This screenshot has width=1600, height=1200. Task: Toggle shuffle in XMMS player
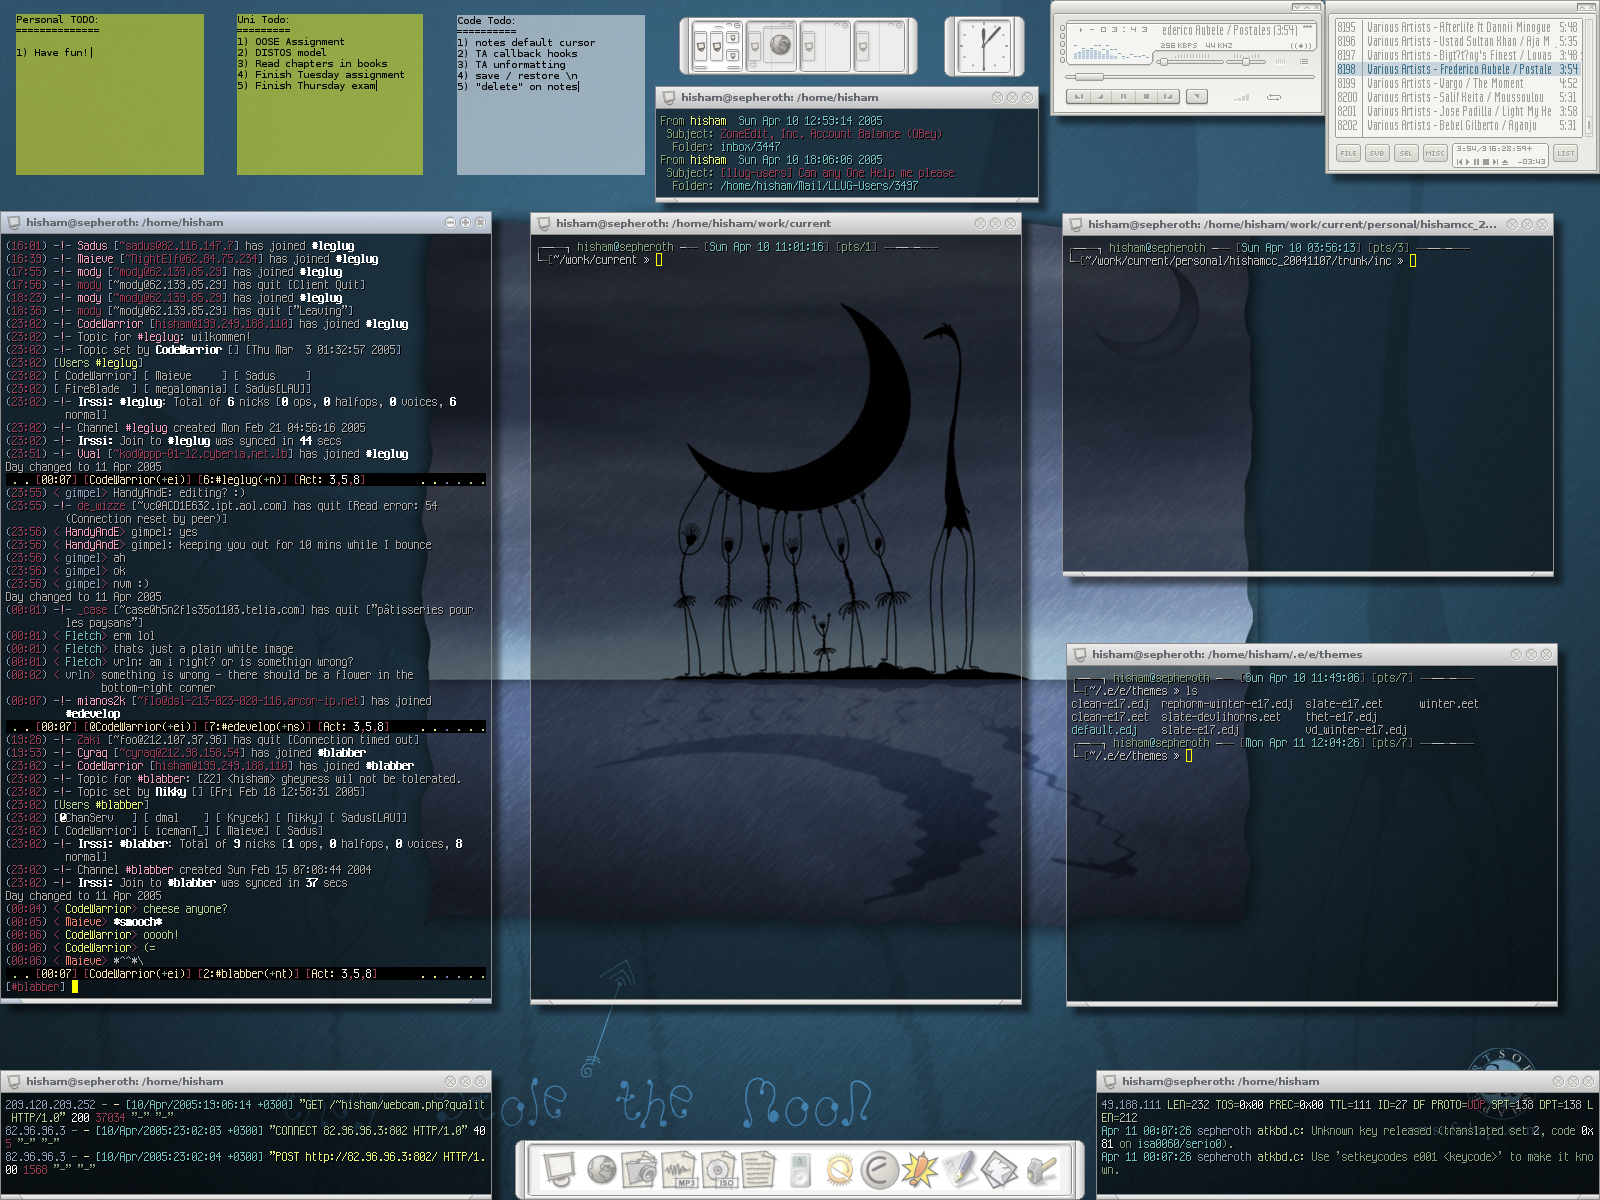click(1242, 97)
